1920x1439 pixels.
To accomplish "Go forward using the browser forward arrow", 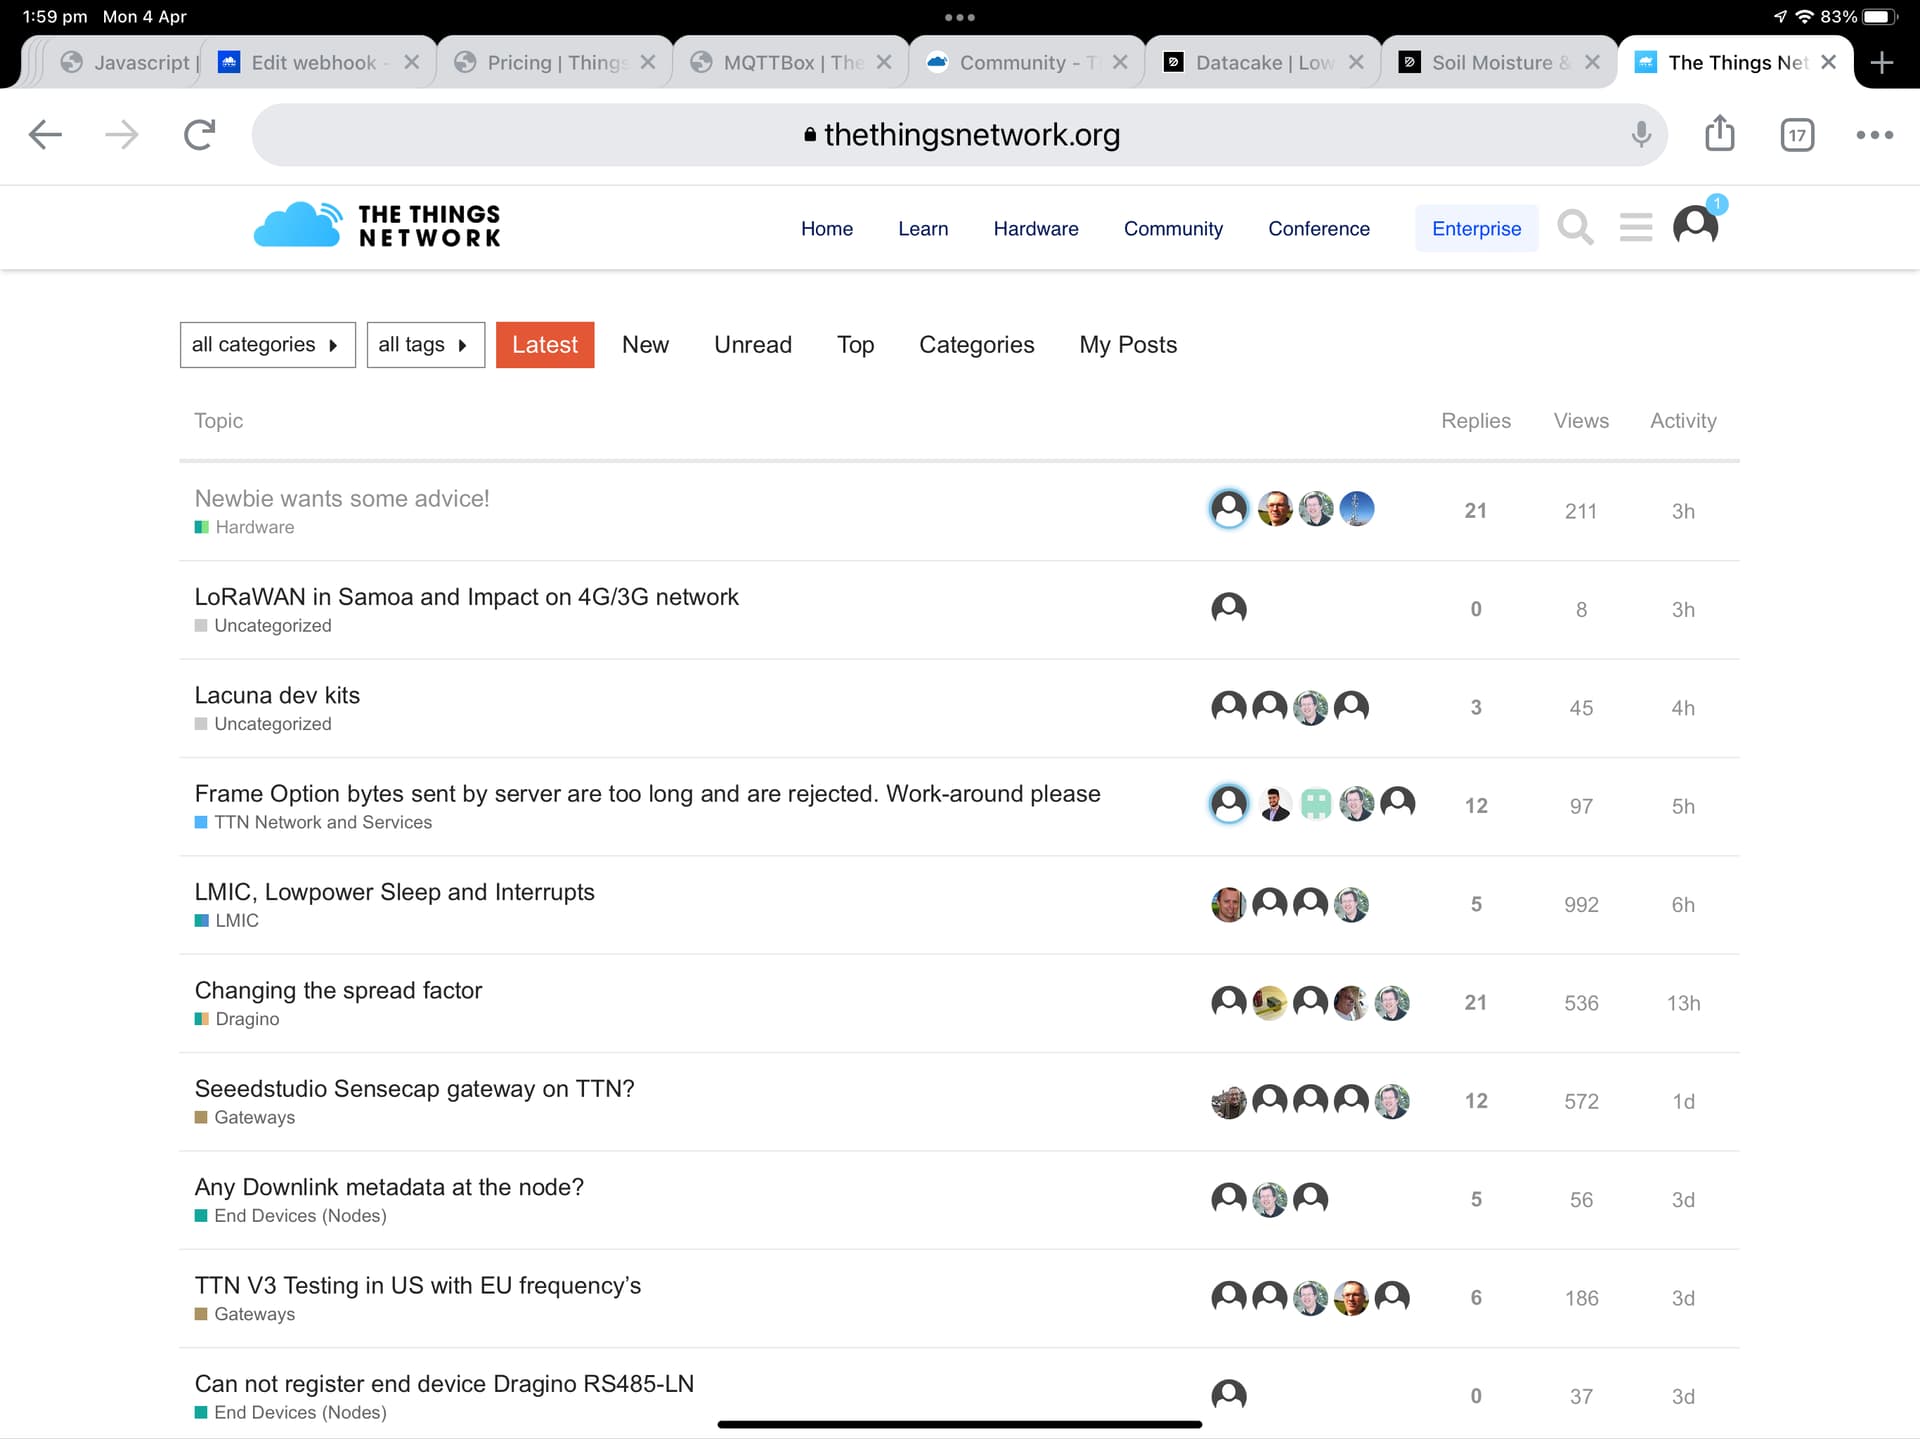I will click(x=122, y=134).
